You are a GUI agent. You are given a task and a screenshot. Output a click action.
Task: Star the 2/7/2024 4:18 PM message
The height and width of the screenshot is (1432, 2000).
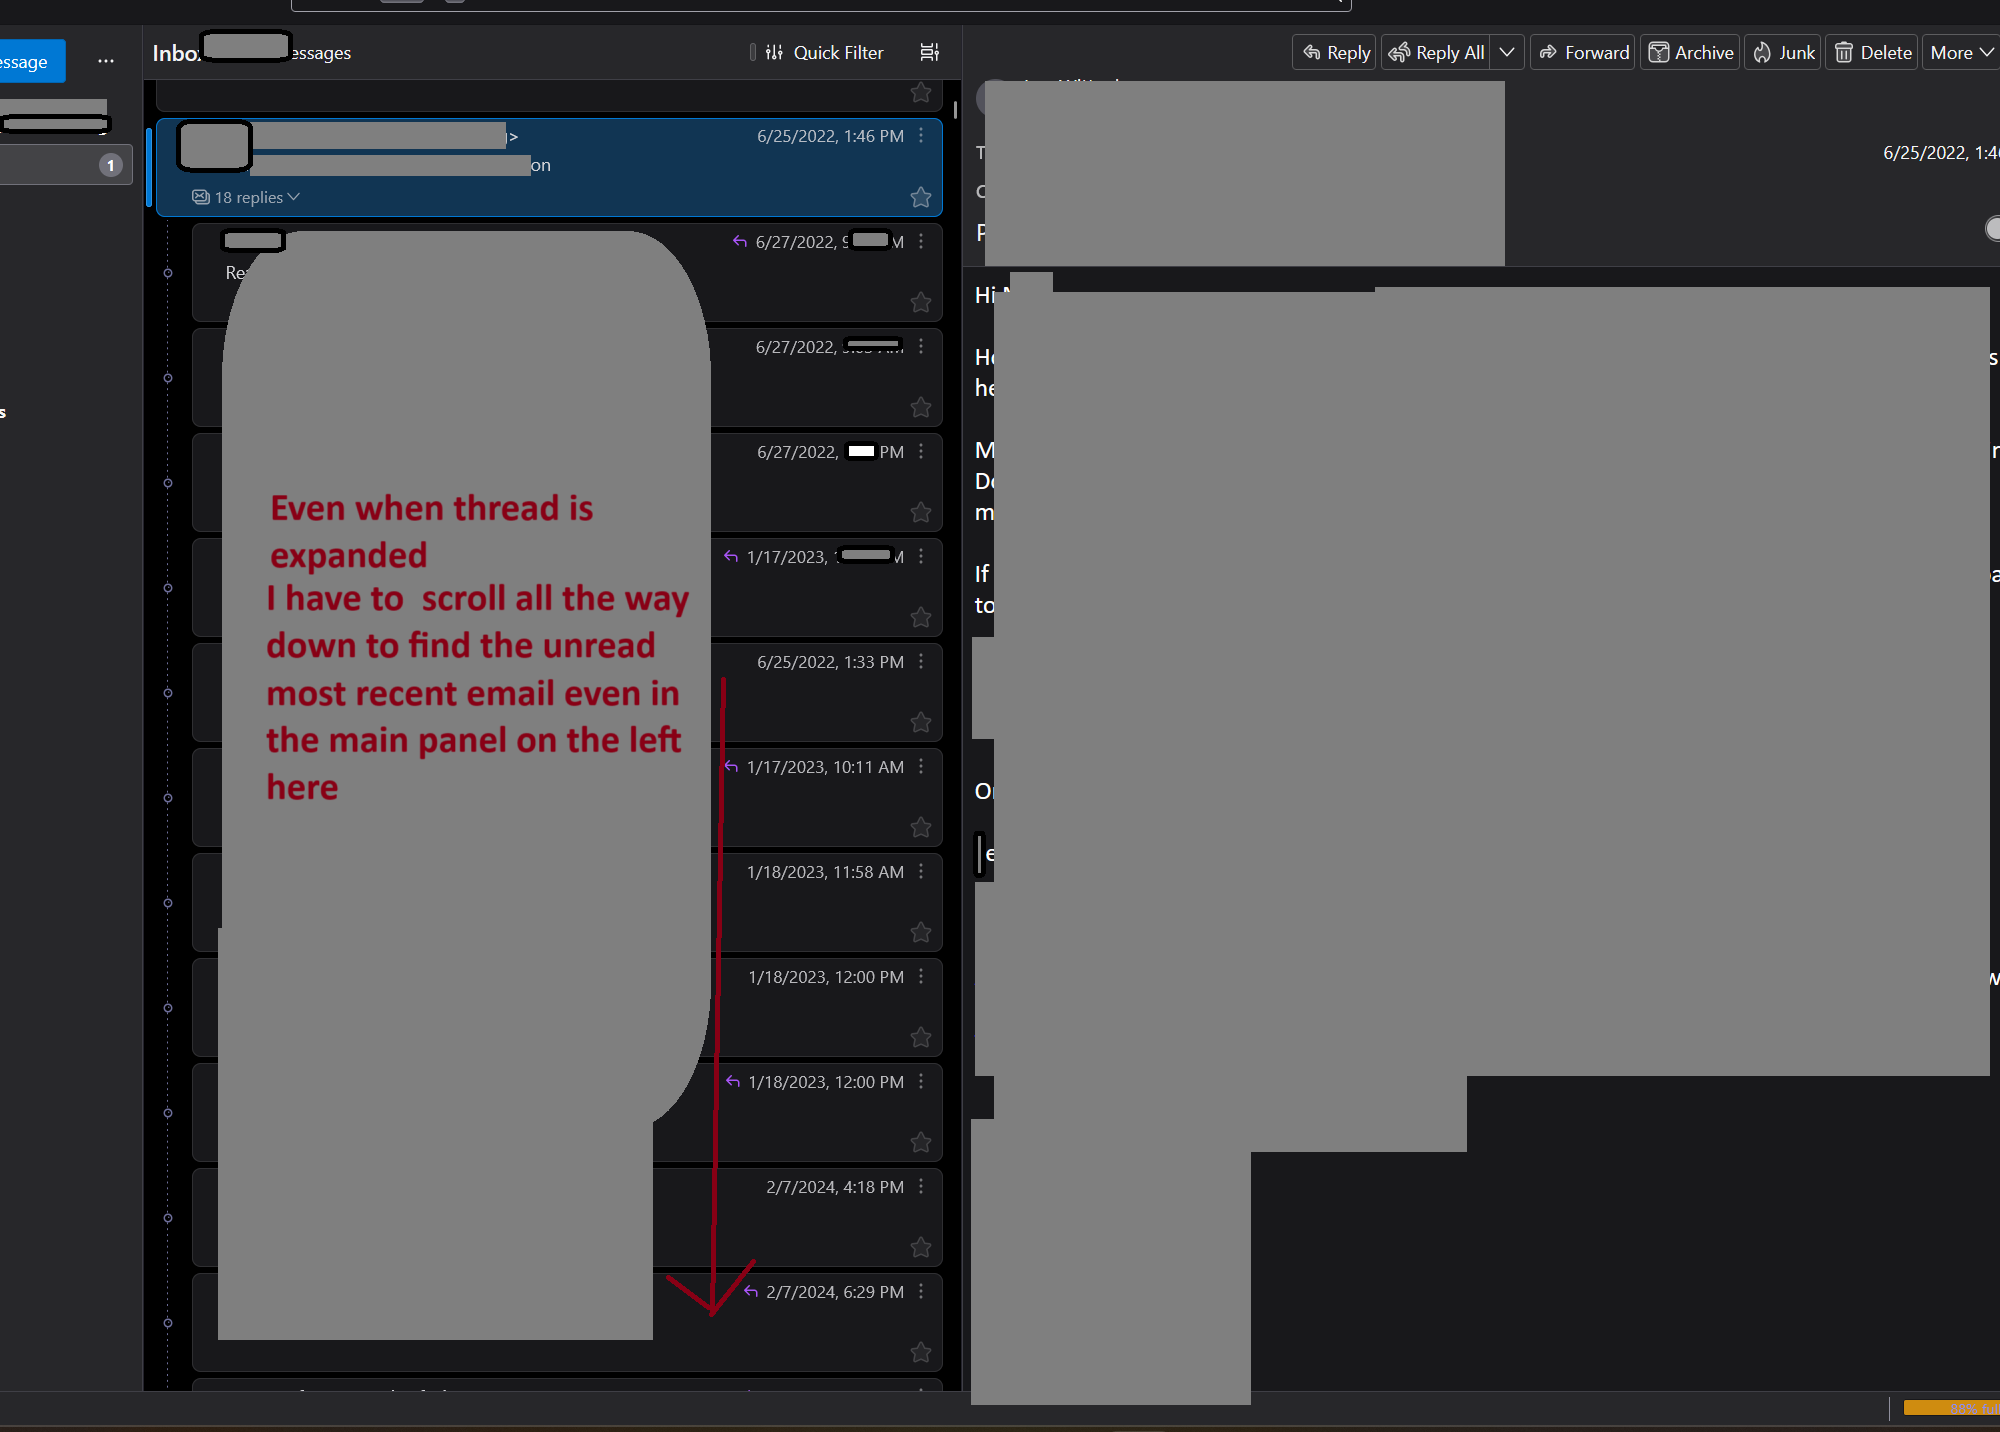(x=921, y=1248)
